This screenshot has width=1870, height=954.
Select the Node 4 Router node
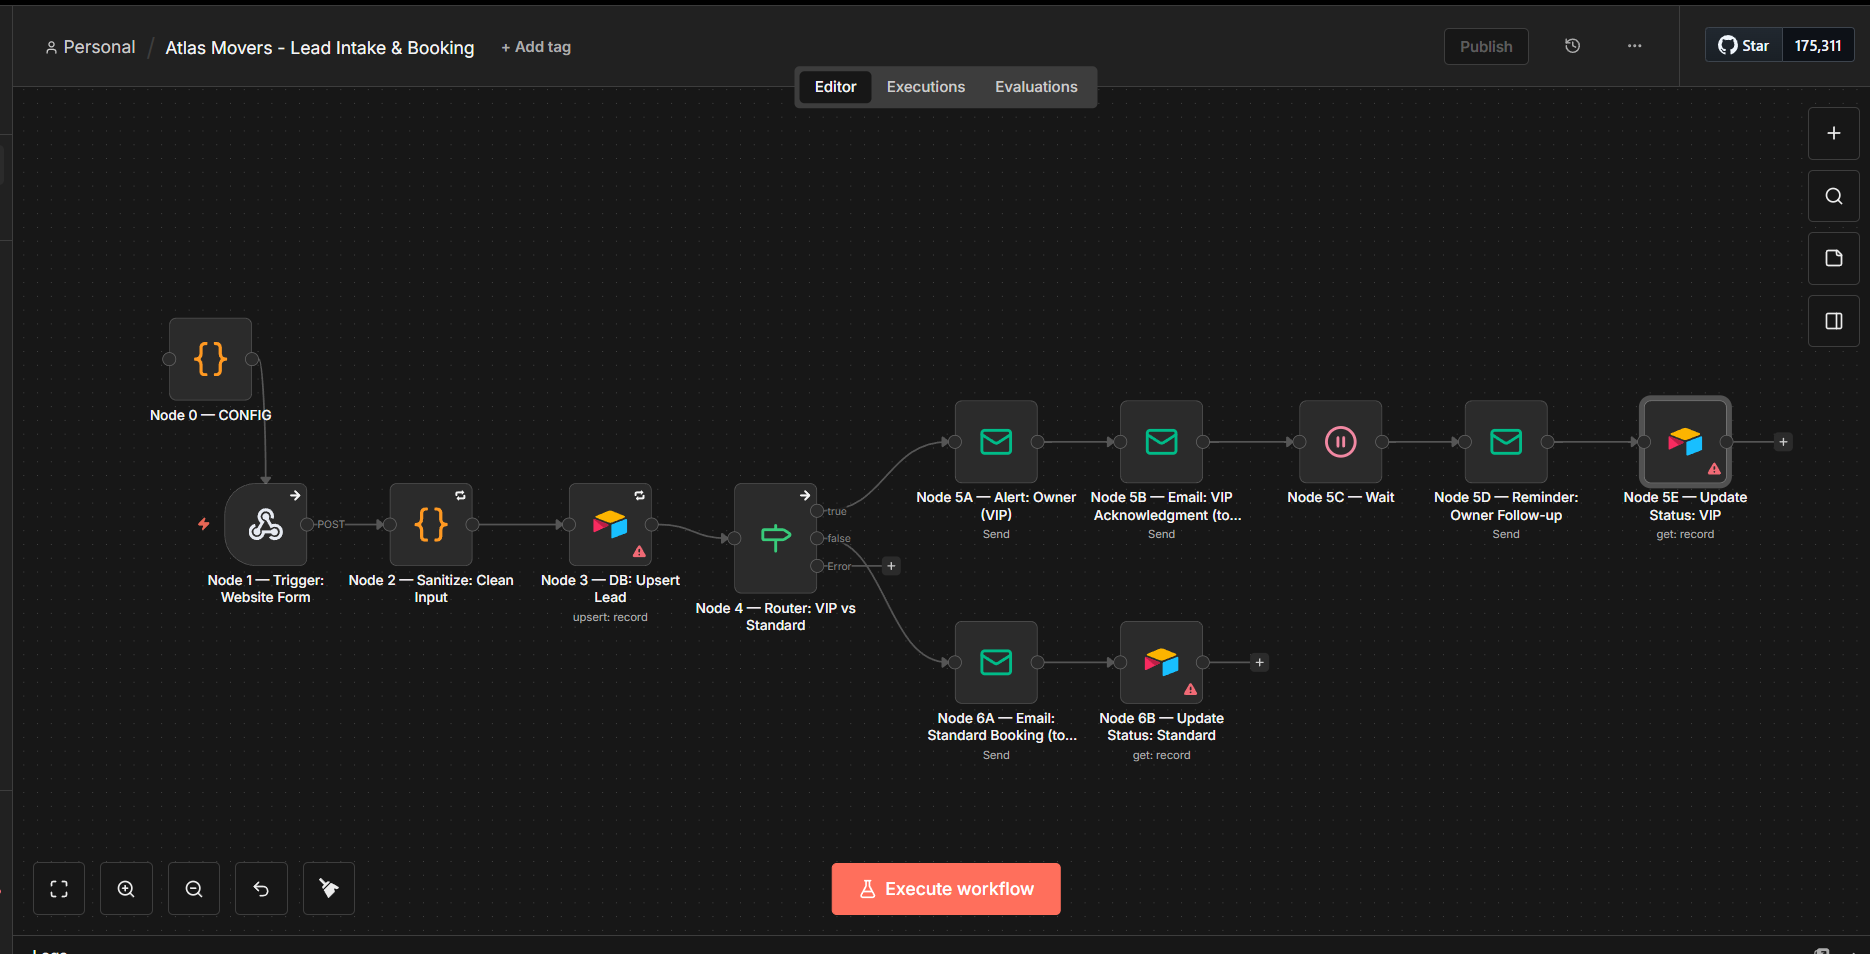coord(775,538)
